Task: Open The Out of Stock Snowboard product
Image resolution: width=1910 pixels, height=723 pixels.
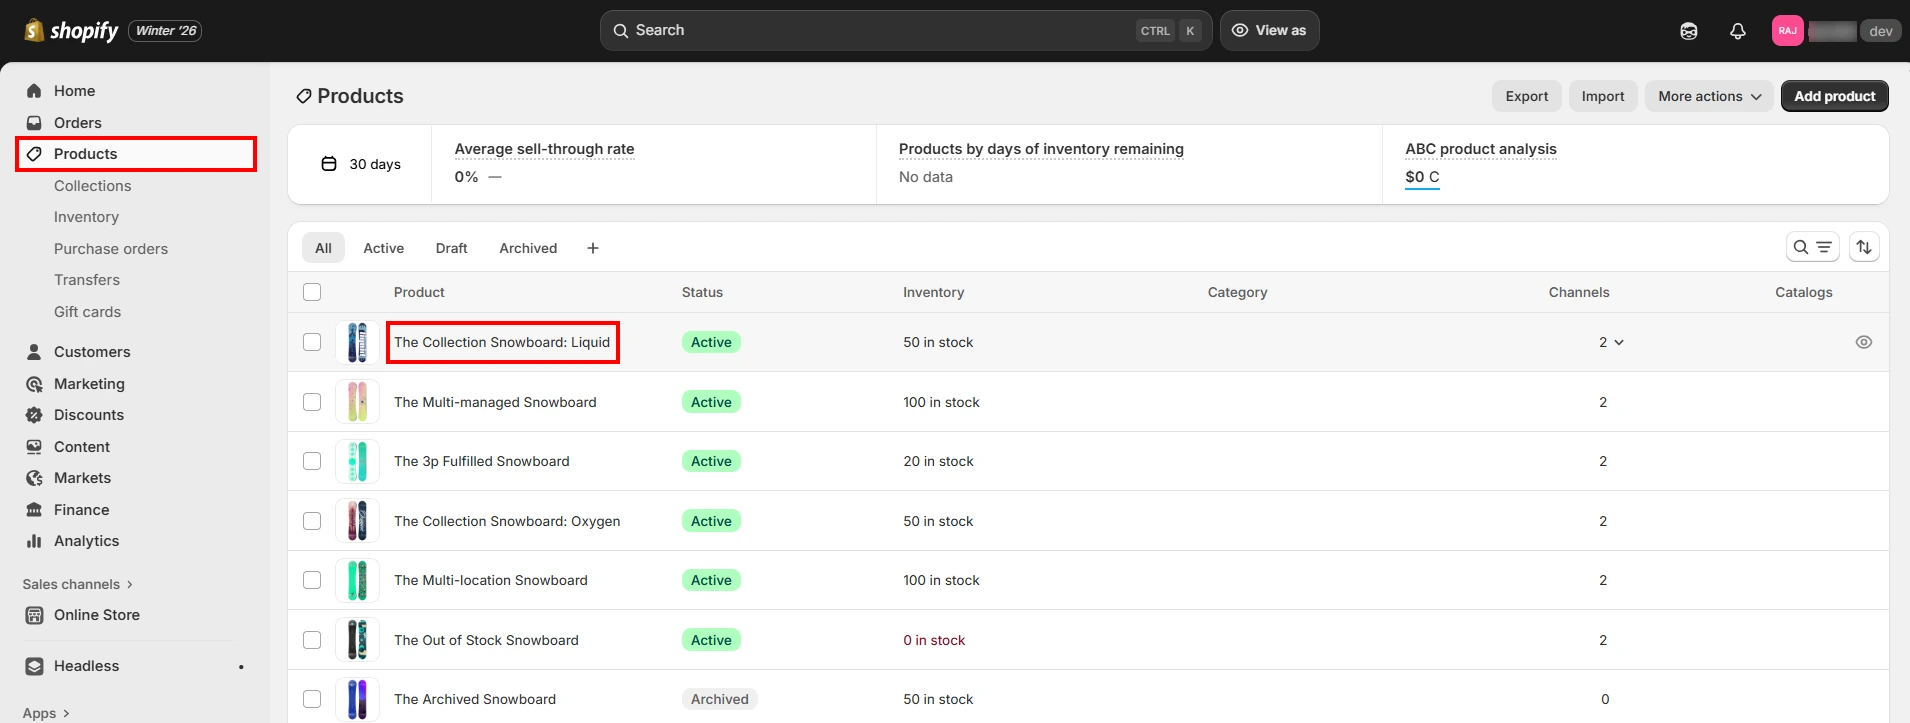Action: coord(486,640)
